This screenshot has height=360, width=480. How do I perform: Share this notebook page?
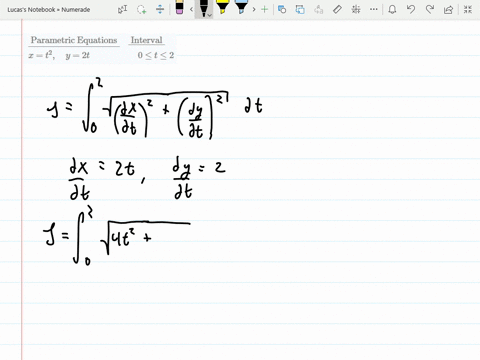(448, 9)
